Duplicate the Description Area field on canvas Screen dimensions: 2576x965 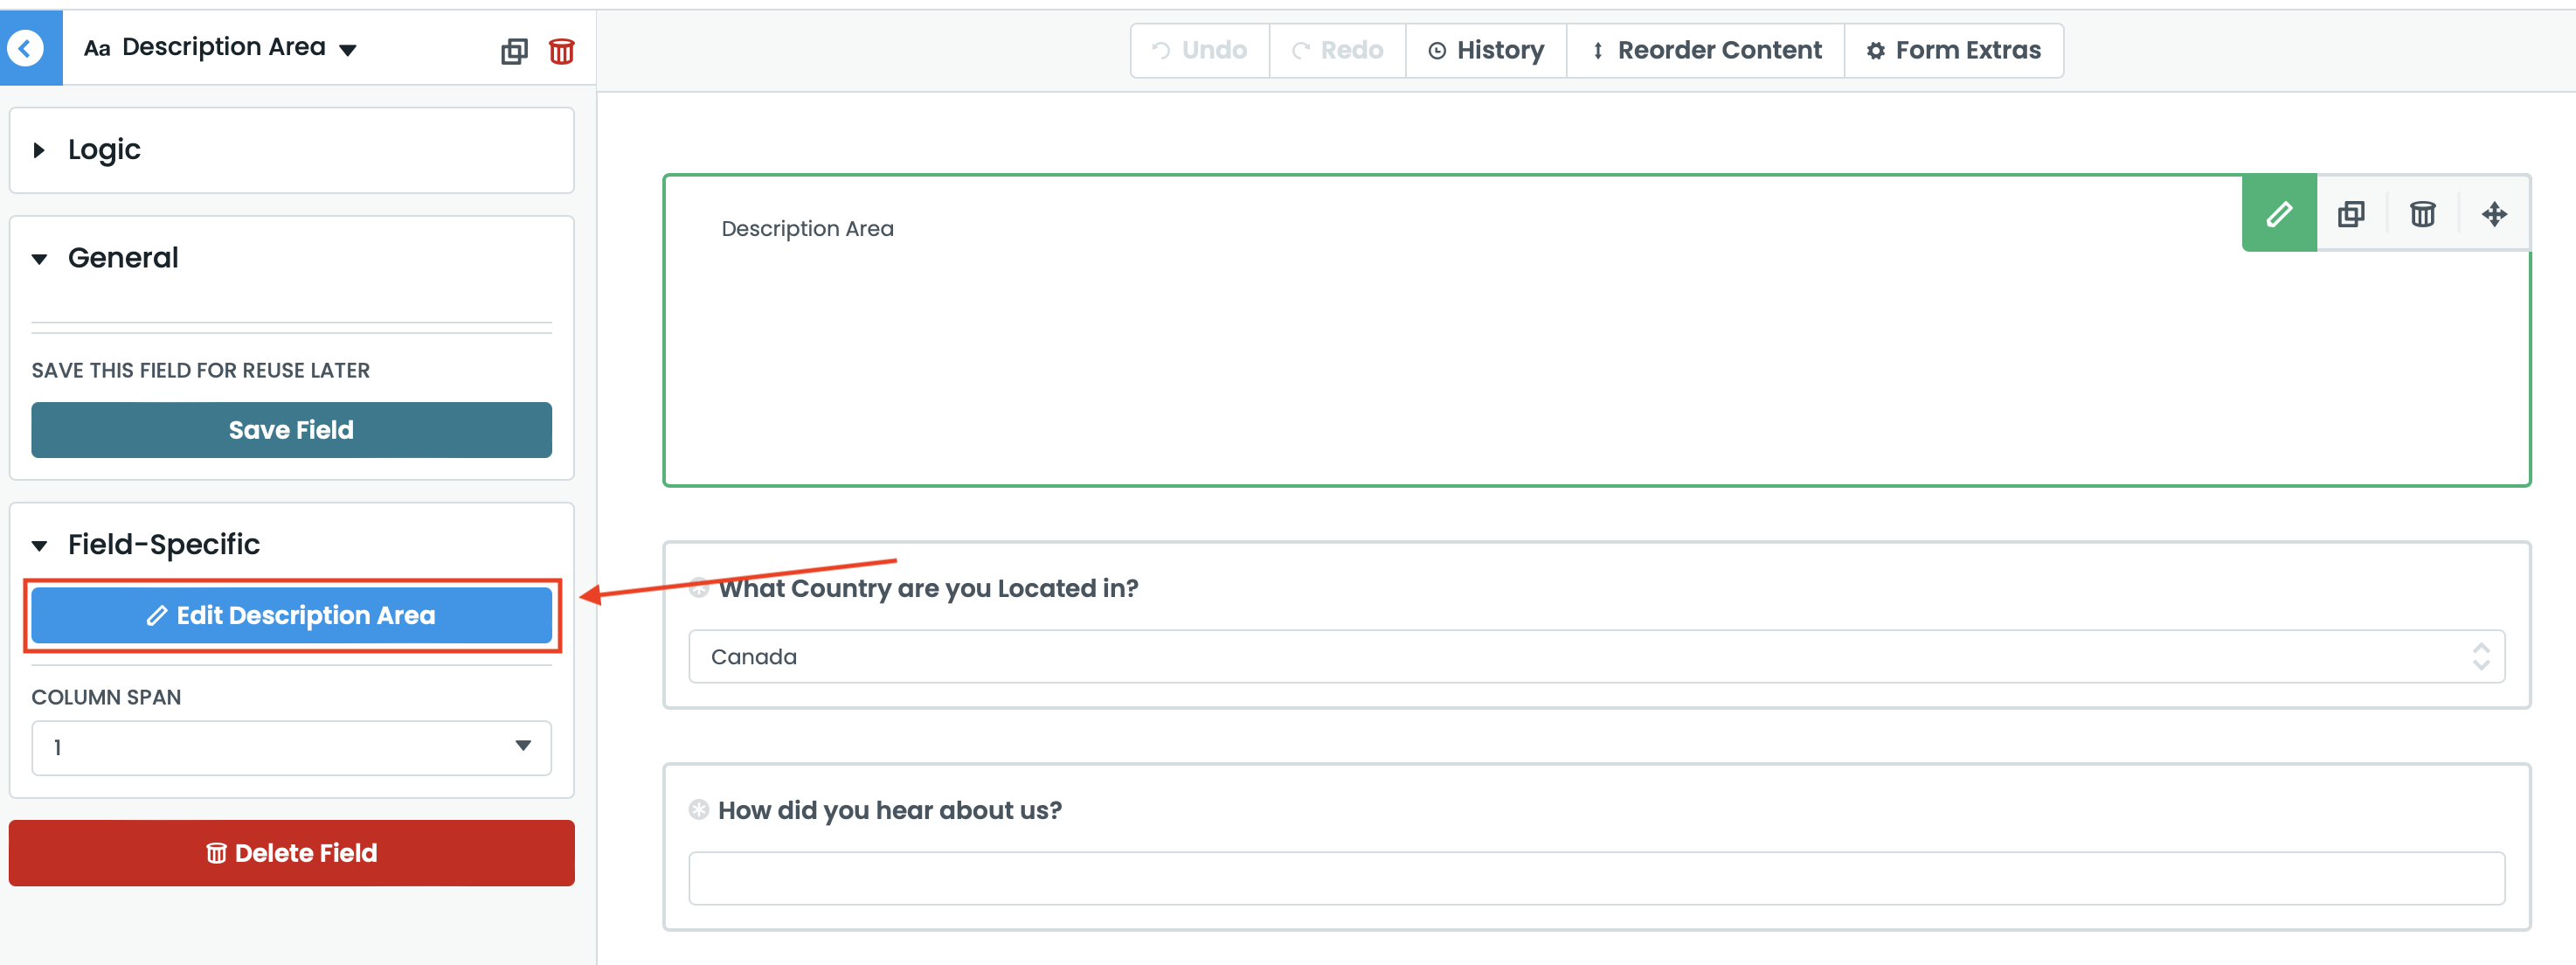click(x=2351, y=214)
